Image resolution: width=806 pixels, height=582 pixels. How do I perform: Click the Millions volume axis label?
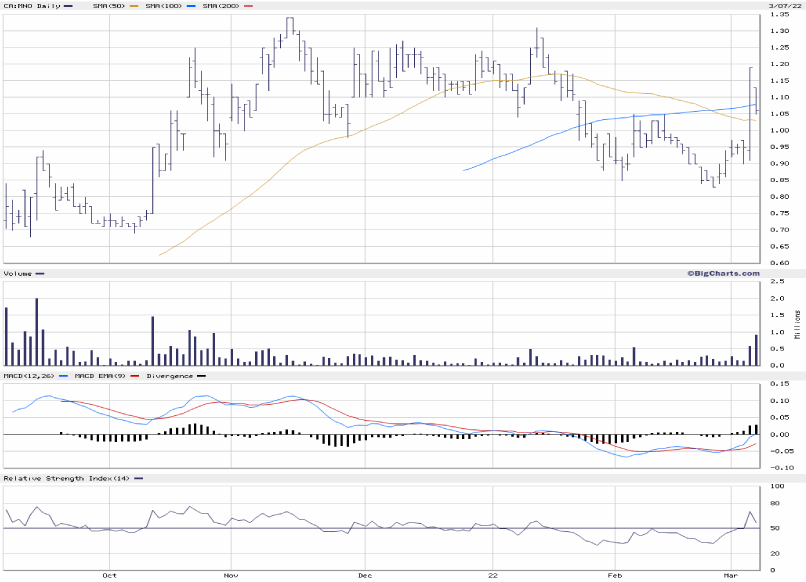pos(797,324)
